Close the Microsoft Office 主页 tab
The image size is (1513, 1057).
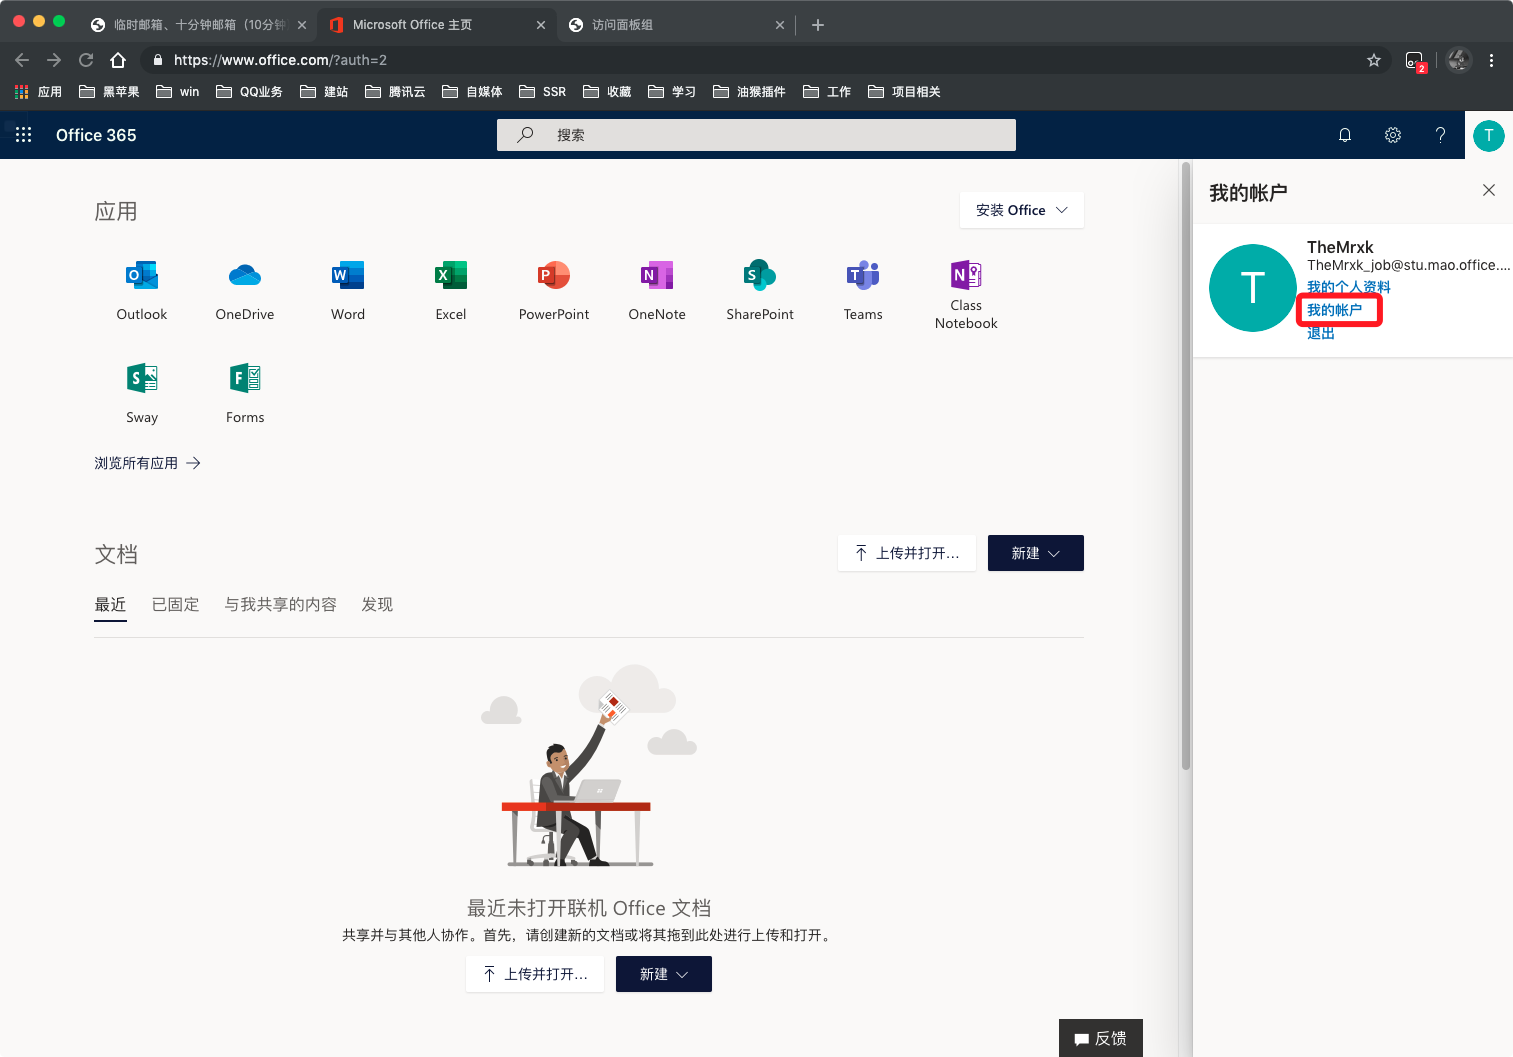(541, 25)
